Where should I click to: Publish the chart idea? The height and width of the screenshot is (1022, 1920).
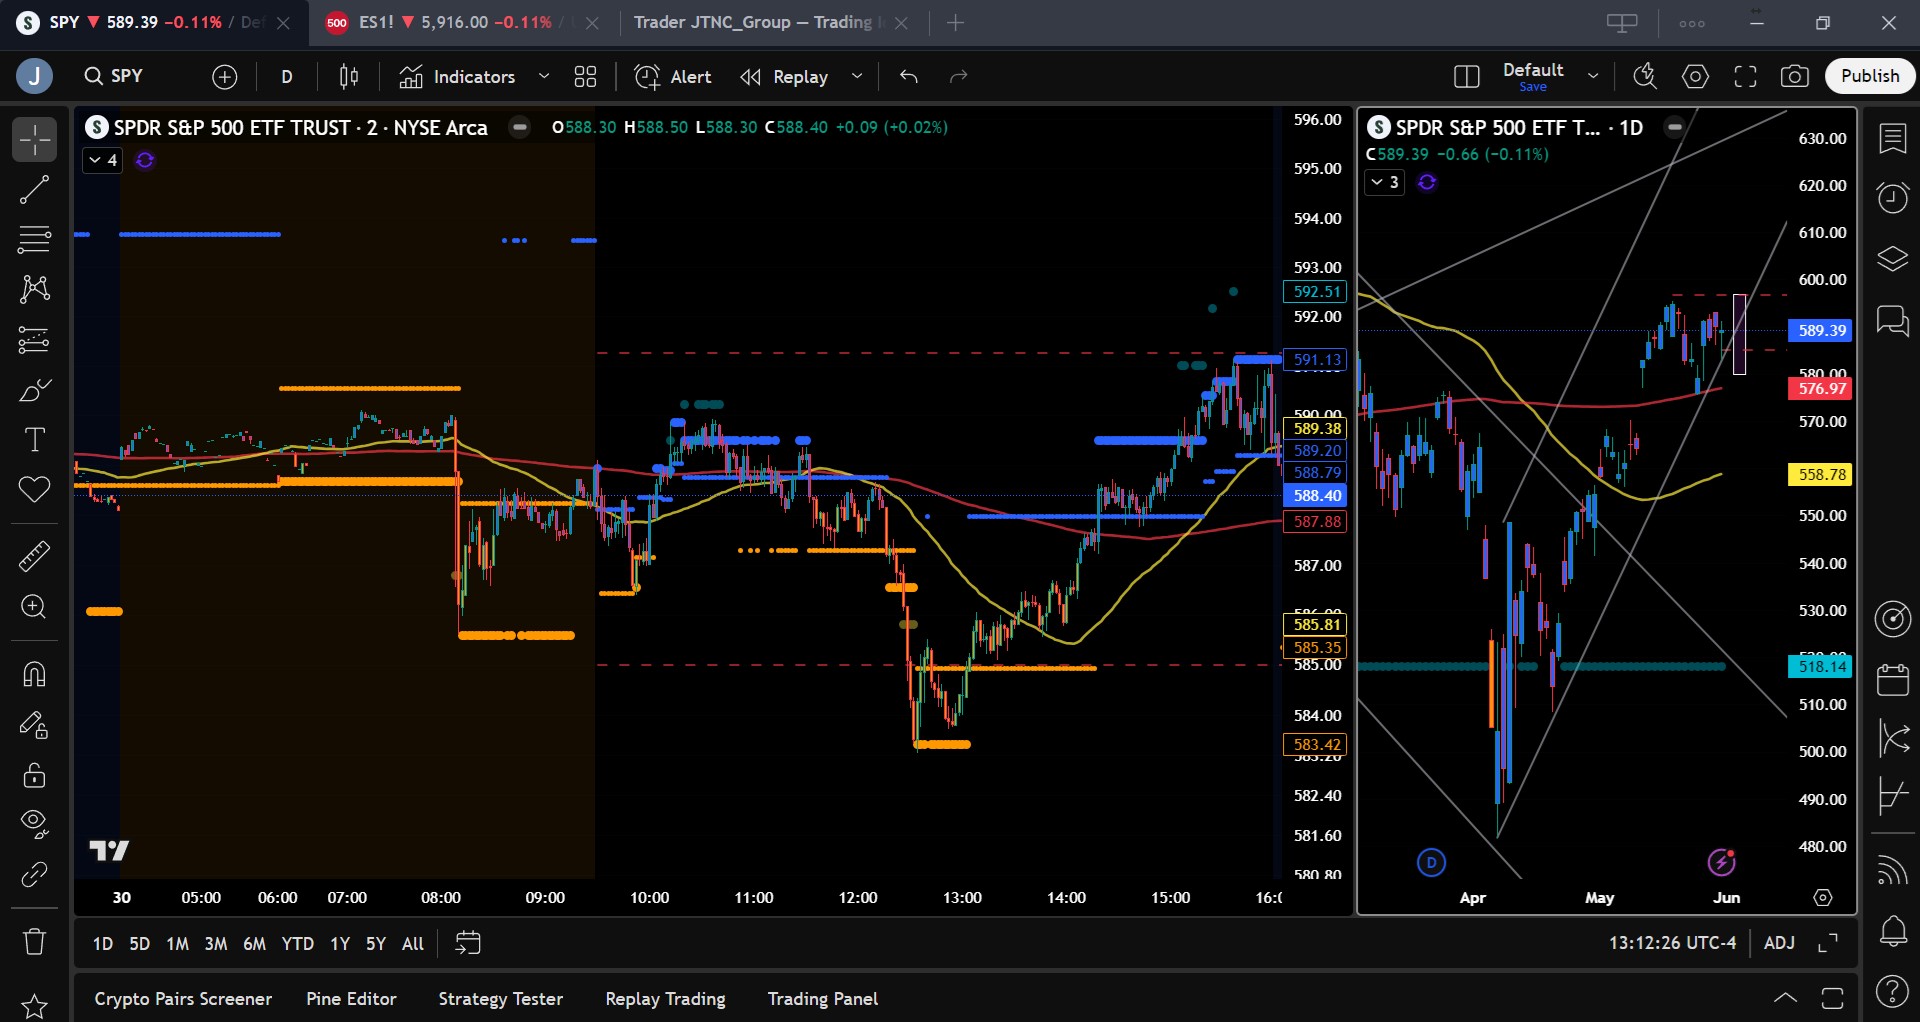1870,76
